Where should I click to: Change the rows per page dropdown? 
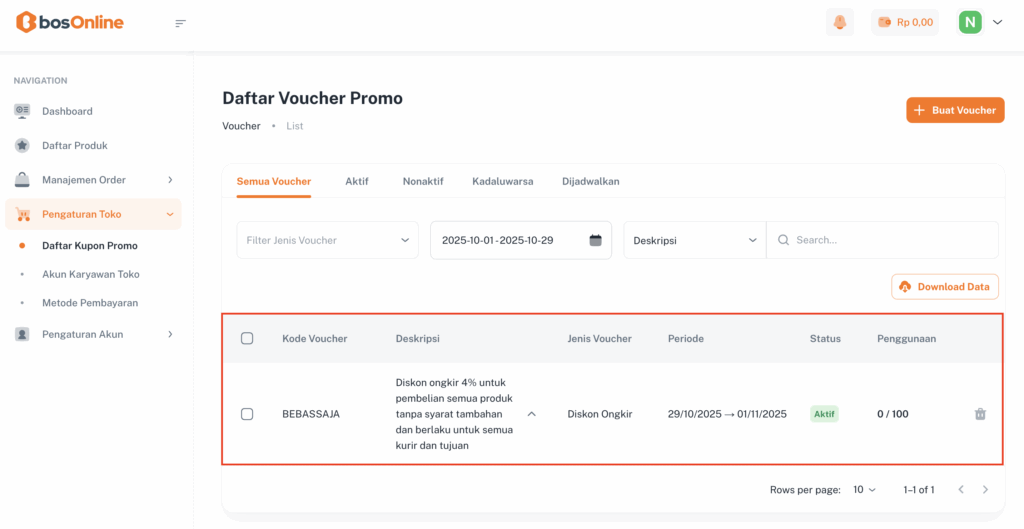(864, 490)
